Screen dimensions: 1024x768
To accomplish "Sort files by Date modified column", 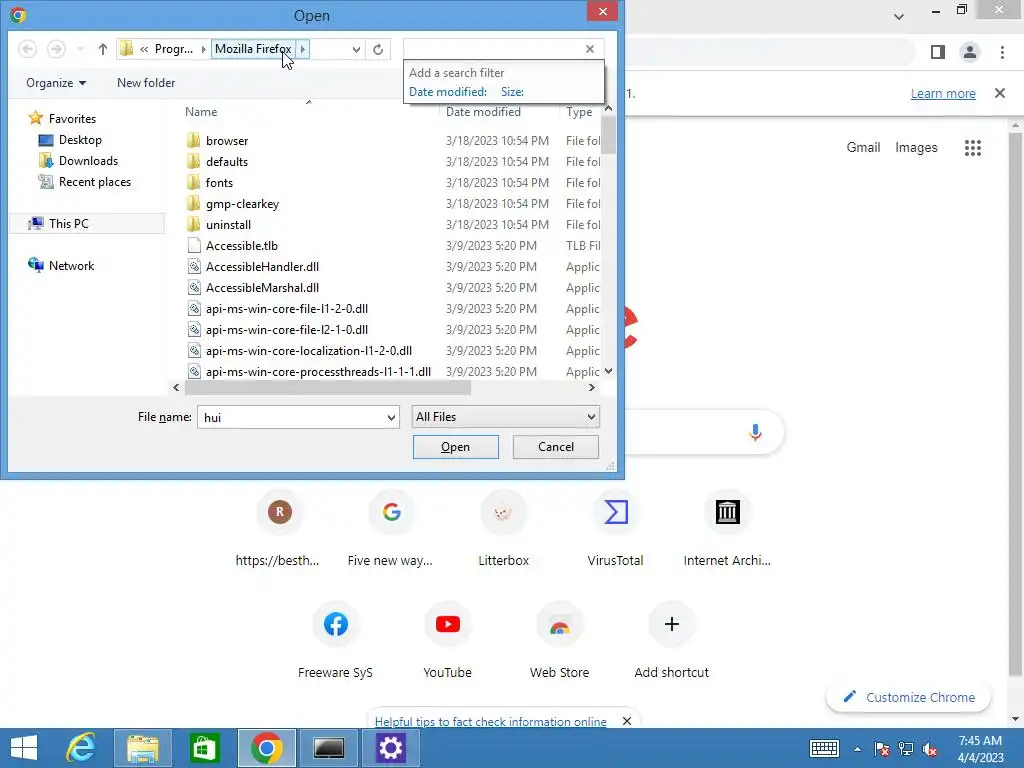I will (x=483, y=112).
